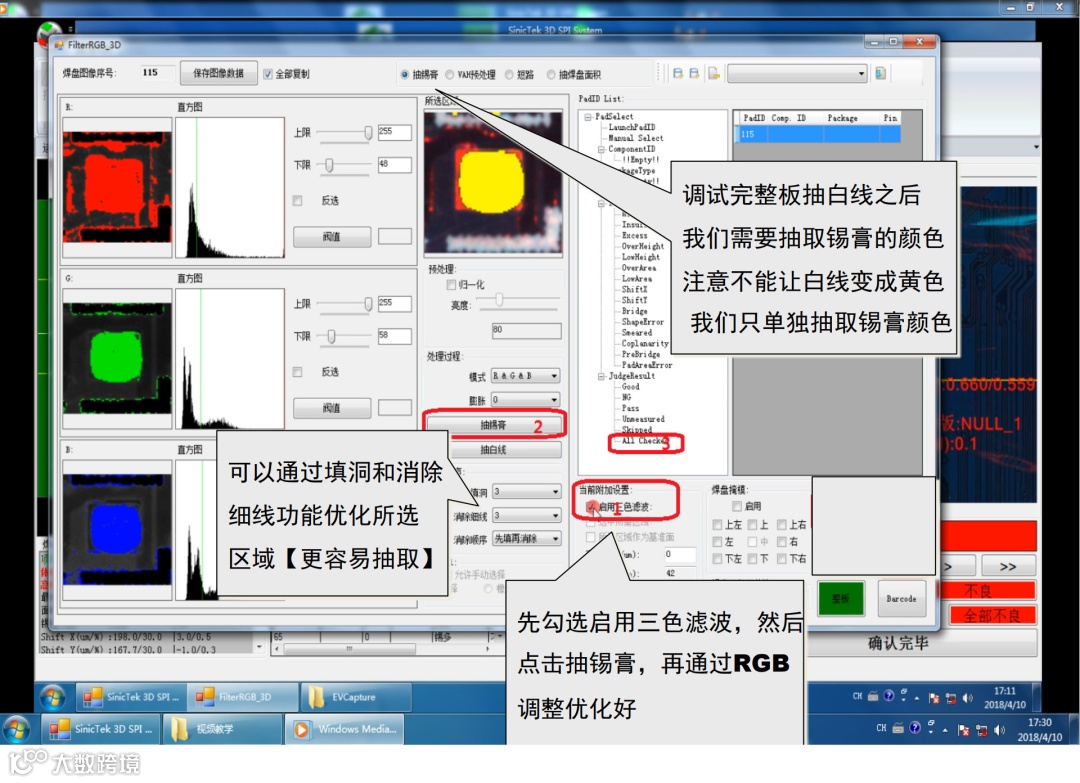
Task: Select LaunchPadID tree item
Action: (x=632, y=127)
